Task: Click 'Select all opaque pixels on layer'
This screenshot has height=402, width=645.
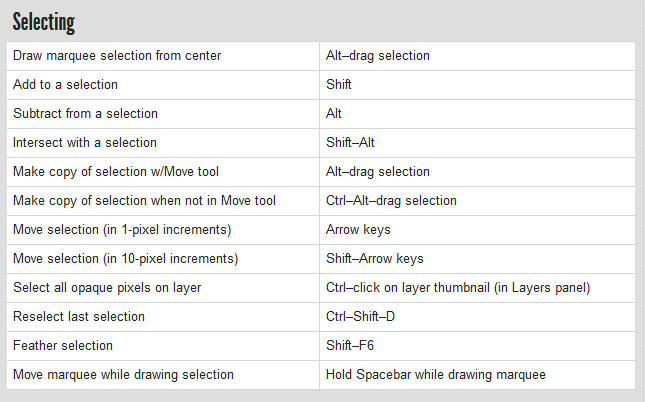Action: point(107,288)
